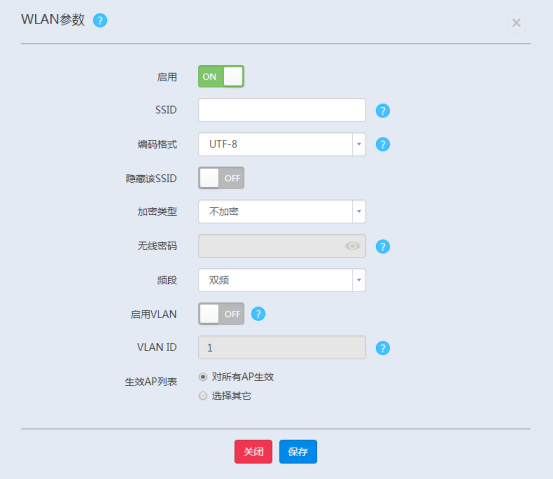
Task: Click the red 关闭 button
Action: tap(253, 451)
